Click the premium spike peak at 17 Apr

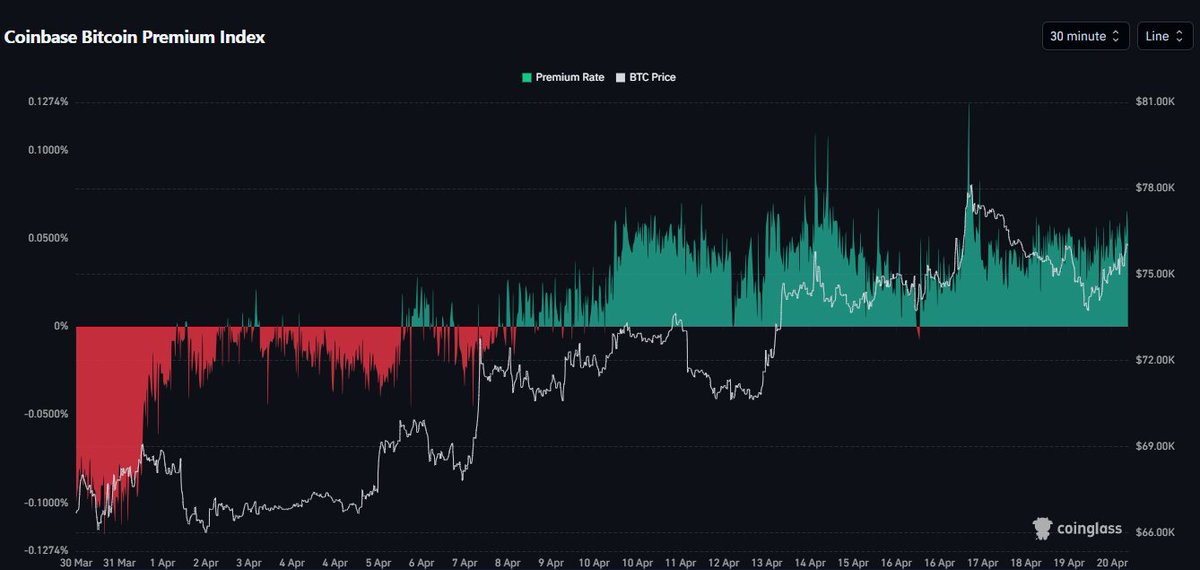[968, 105]
